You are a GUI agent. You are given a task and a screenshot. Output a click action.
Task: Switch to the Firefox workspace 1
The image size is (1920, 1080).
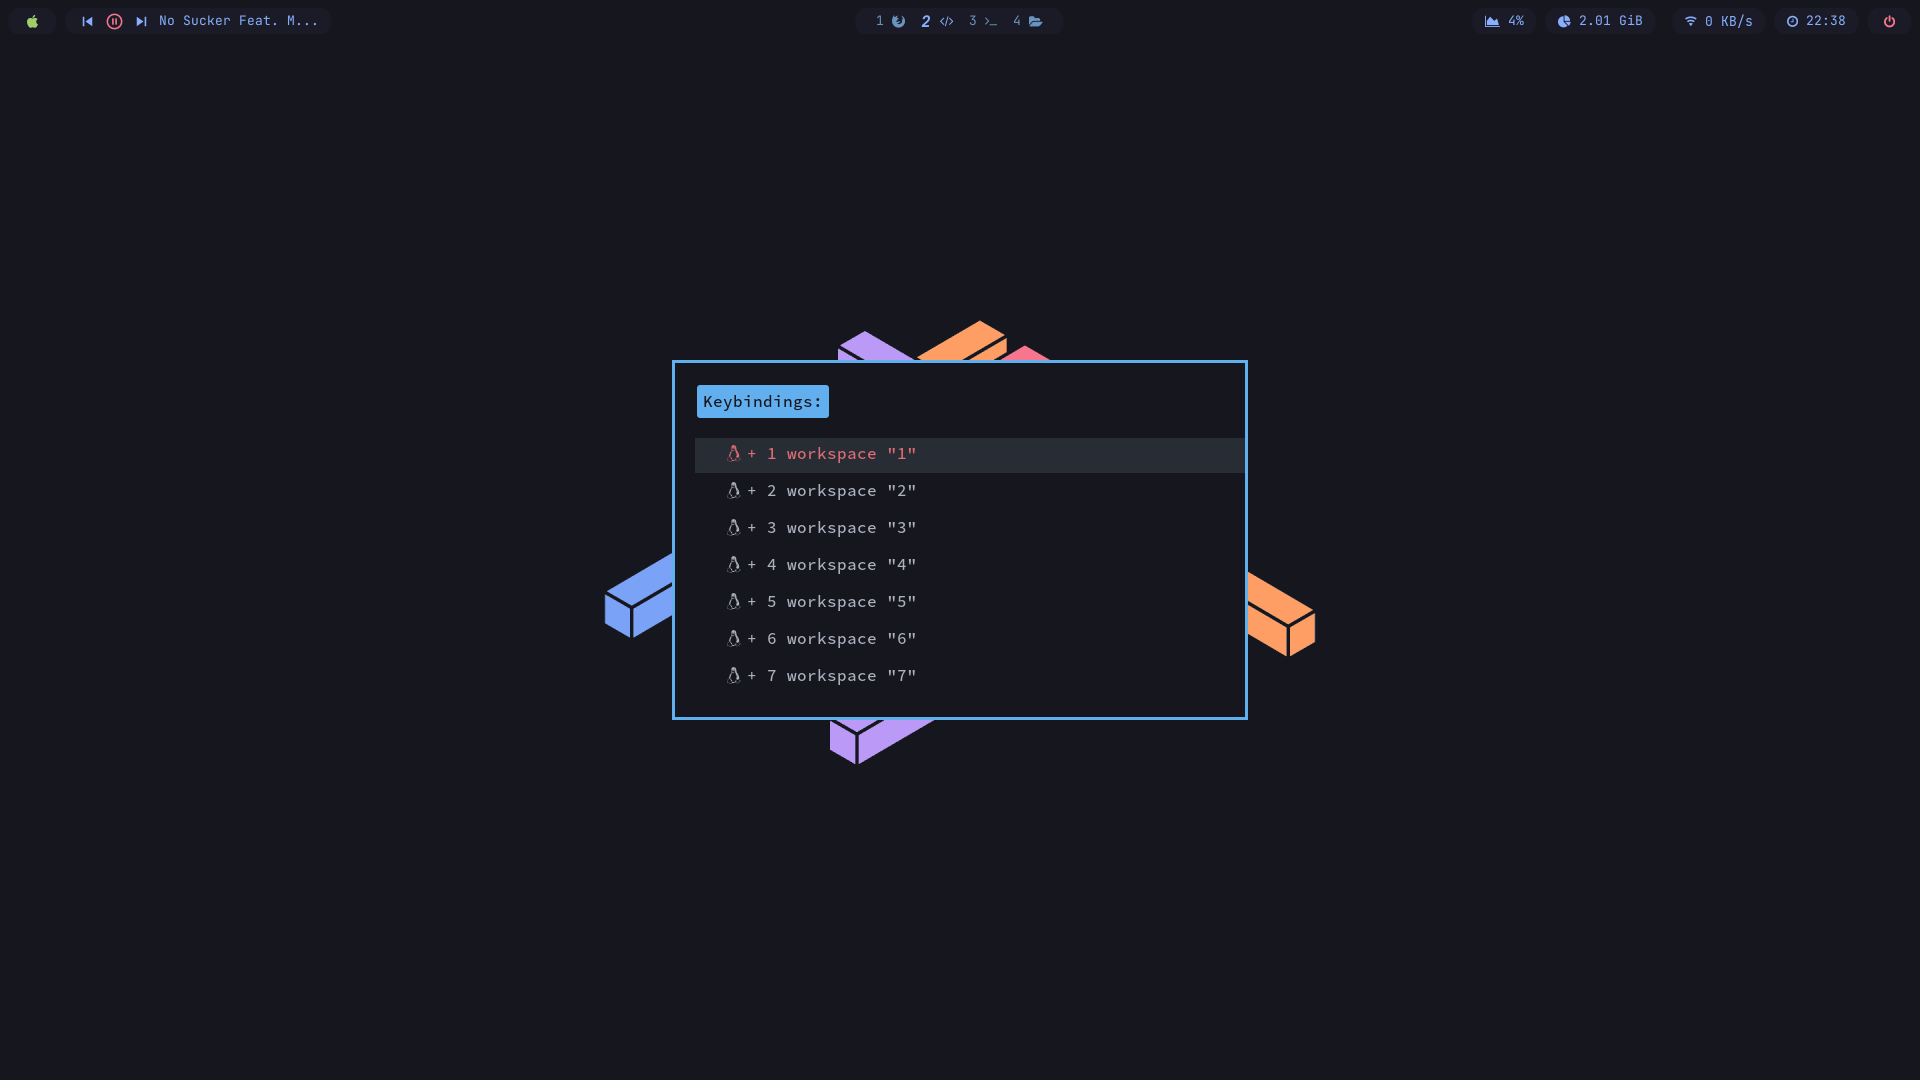click(x=897, y=21)
